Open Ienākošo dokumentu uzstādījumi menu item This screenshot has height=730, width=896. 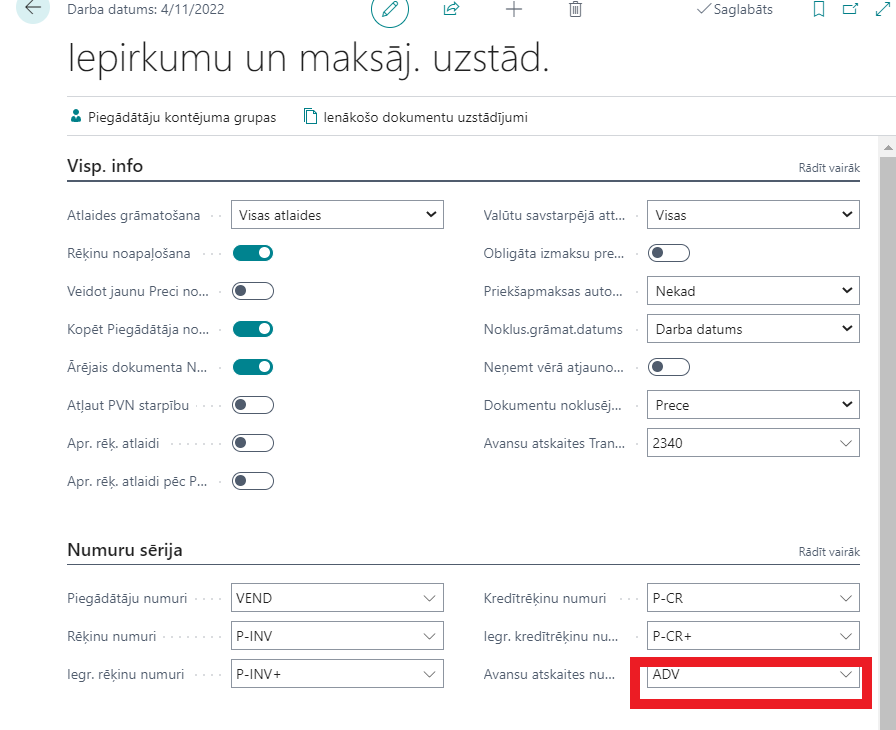tap(416, 117)
